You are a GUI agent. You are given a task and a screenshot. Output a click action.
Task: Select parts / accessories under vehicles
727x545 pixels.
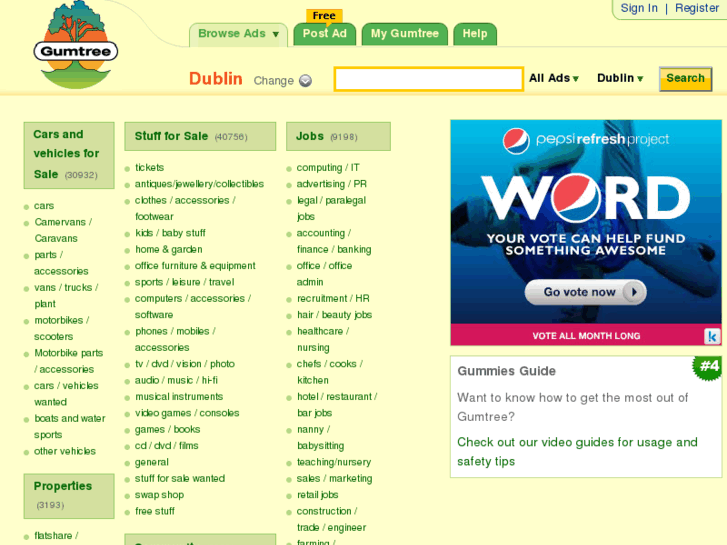(61, 263)
